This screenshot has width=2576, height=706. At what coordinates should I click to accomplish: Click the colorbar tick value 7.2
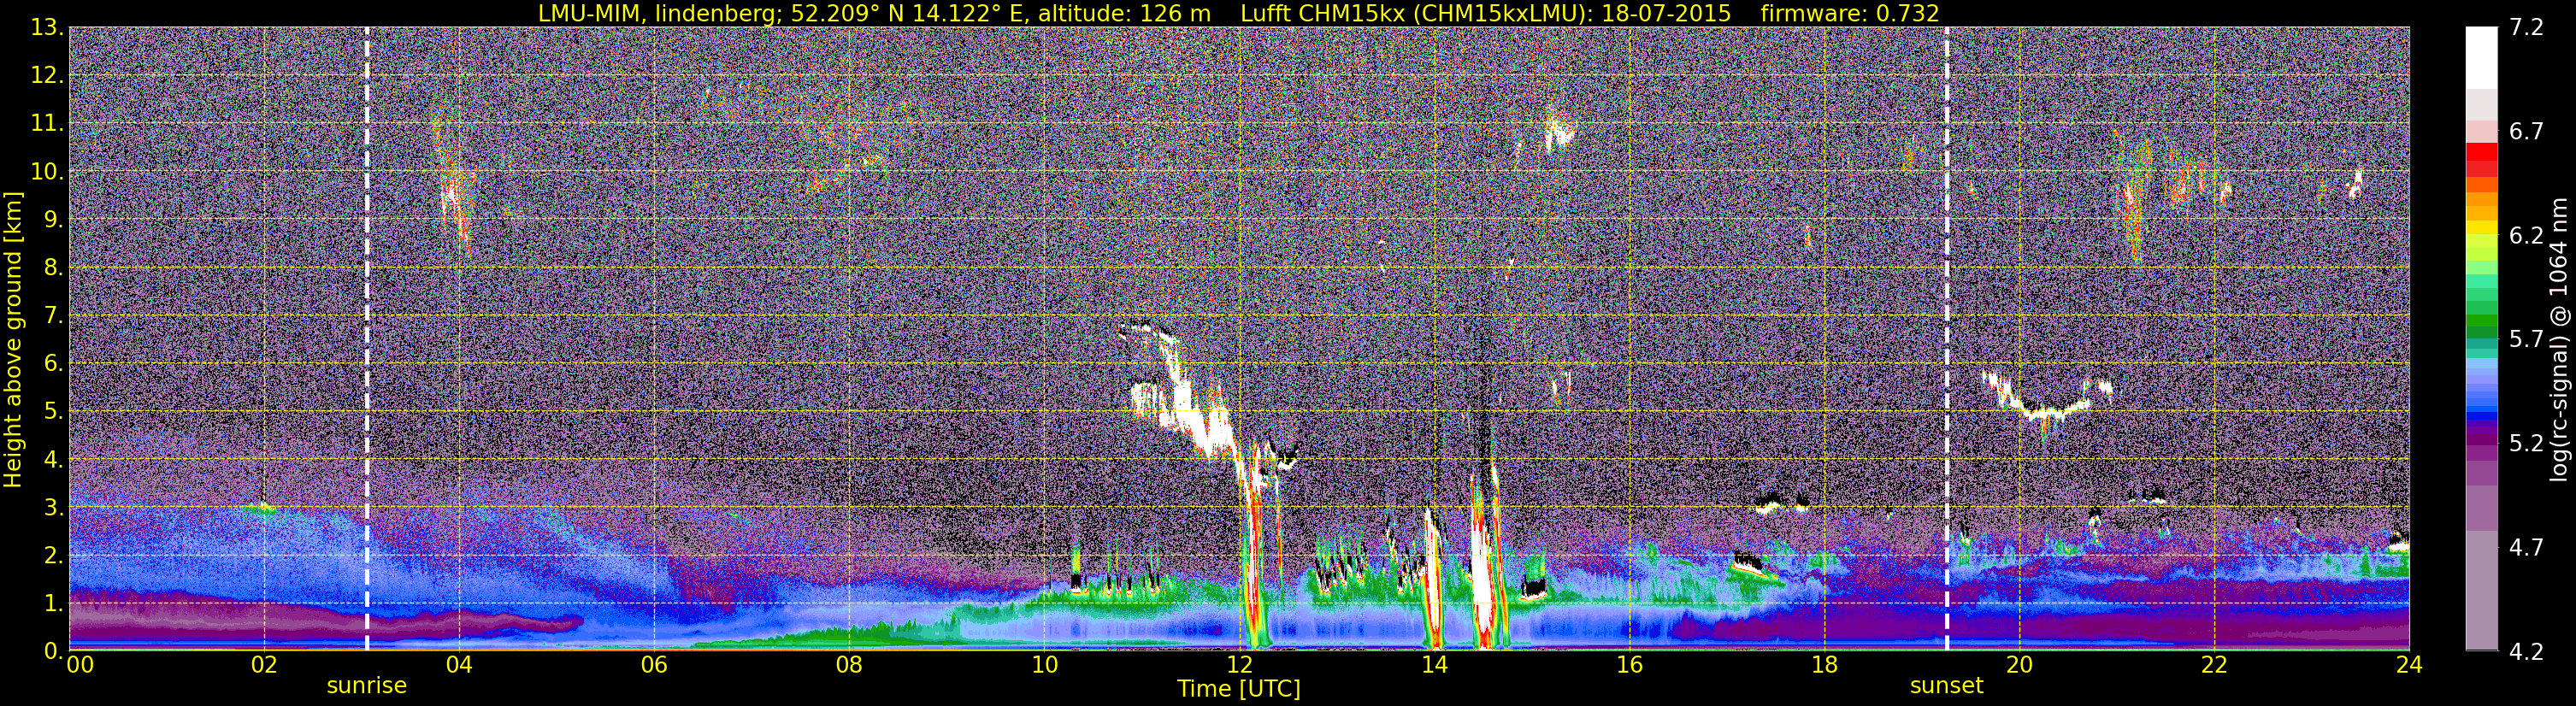(x=2526, y=27)
